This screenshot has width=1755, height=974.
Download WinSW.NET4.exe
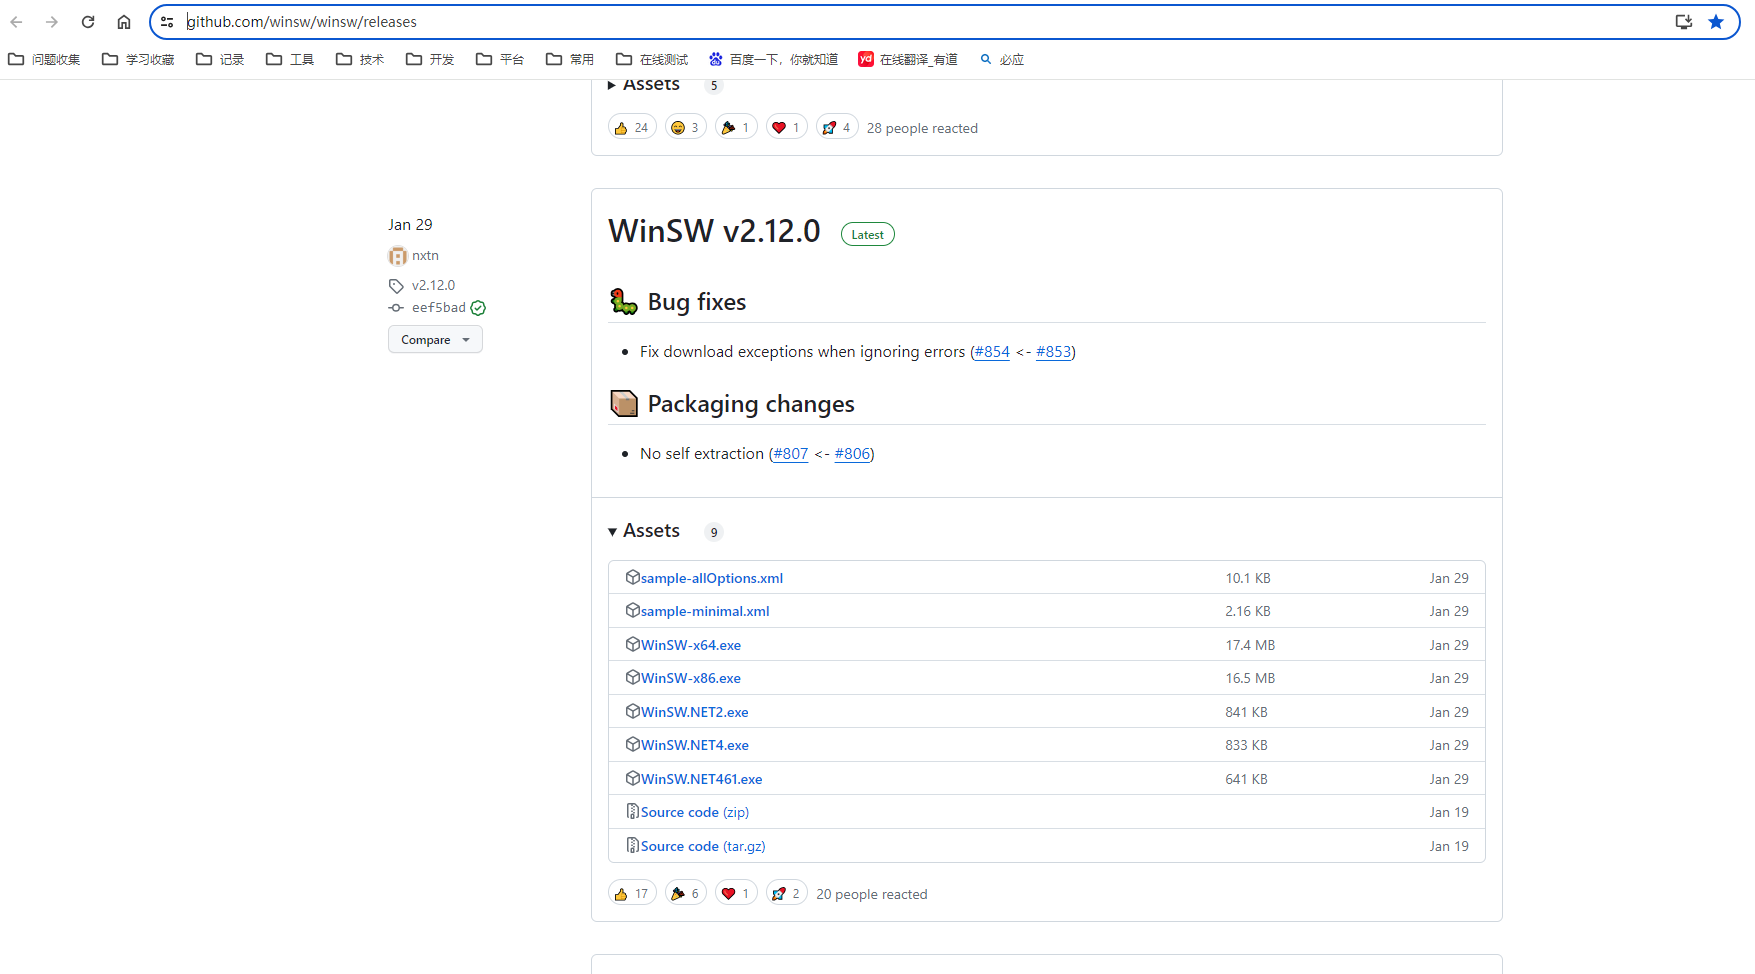(x=695, y=745)
